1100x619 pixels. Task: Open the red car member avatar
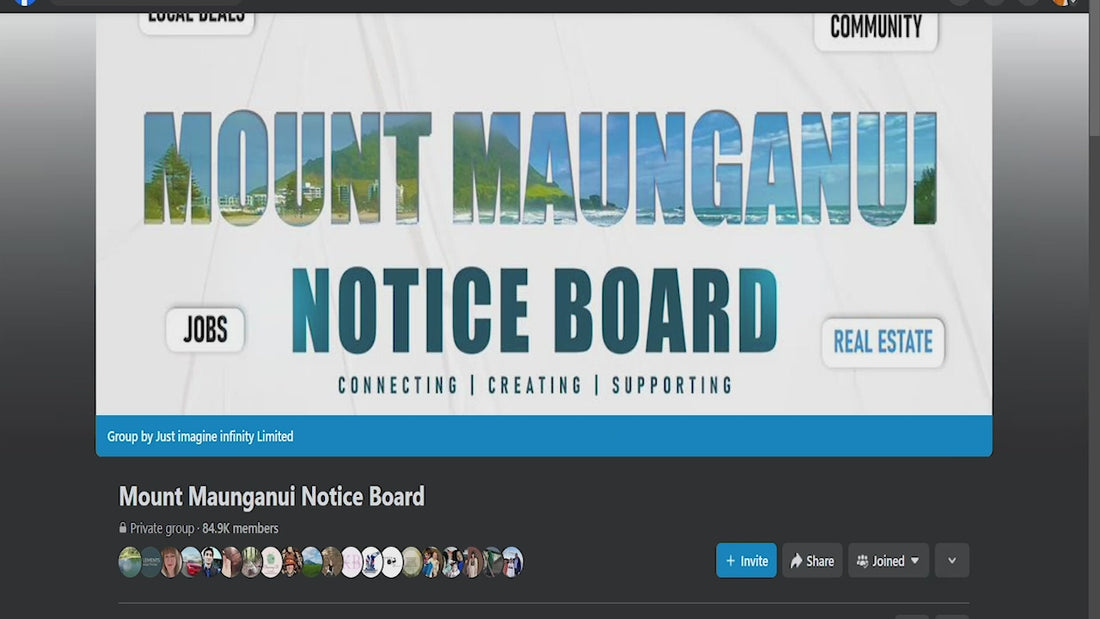(x=191, y=562)
